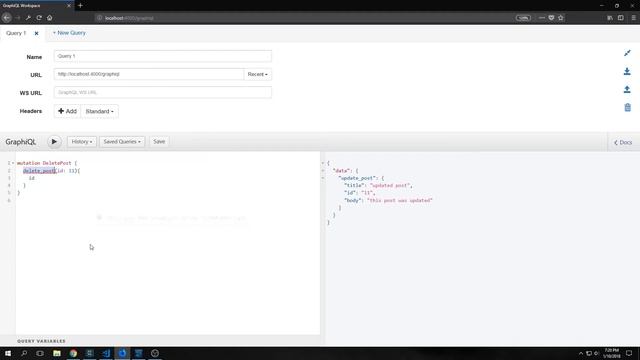640x360 pixels.
Task: Open Task View on the taskbar
Action: click(40, 353)
